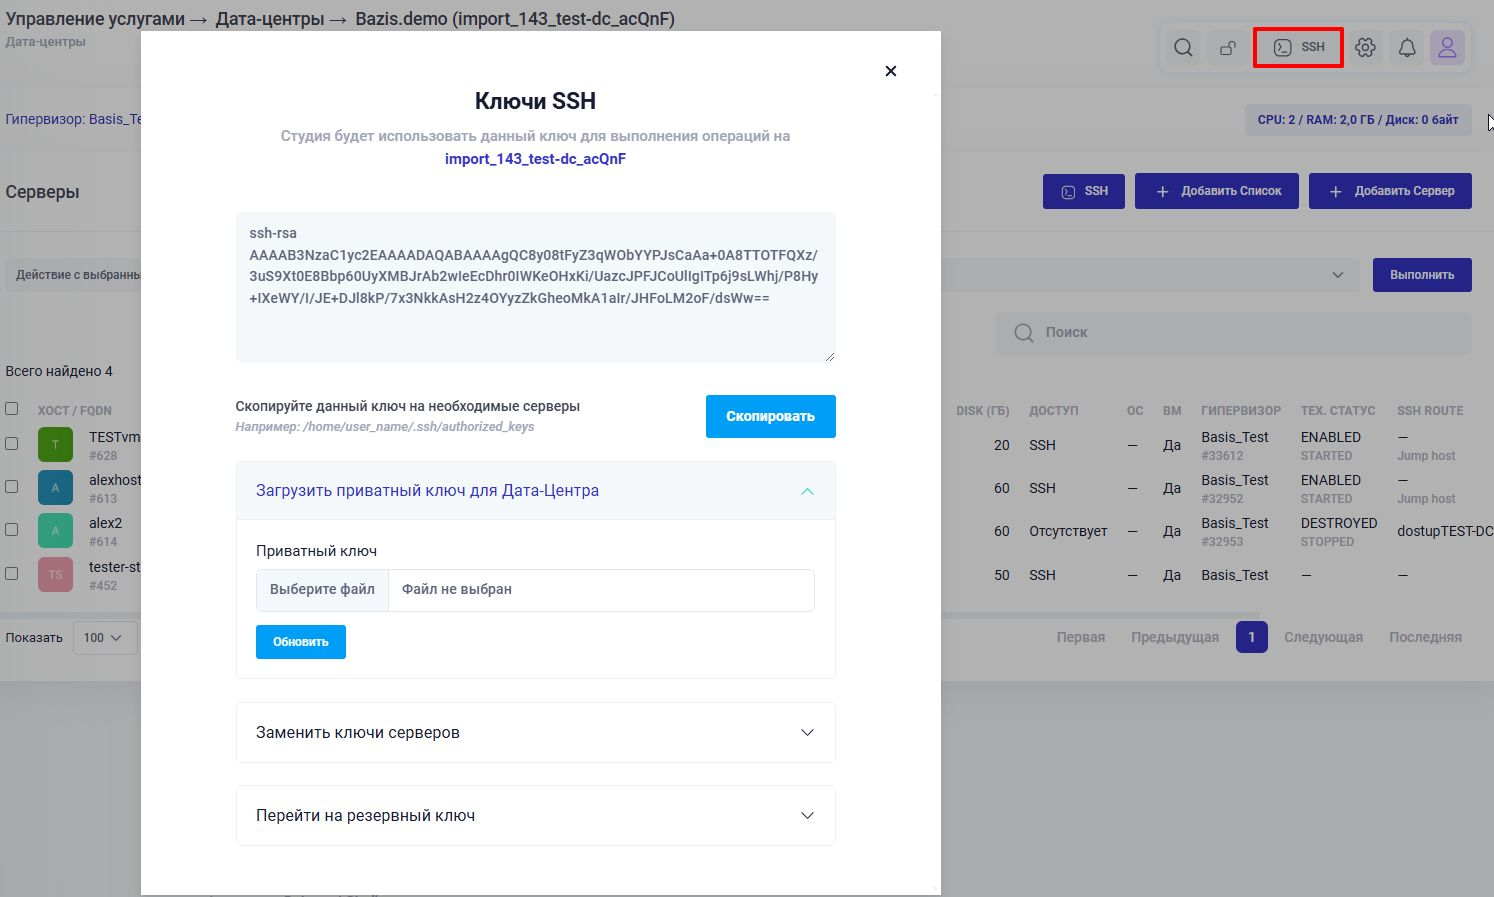Viewport: 1494px width, 897px height.
Task: Click the search magnifier icon in top toolbar
Action: pos(1183,48)
